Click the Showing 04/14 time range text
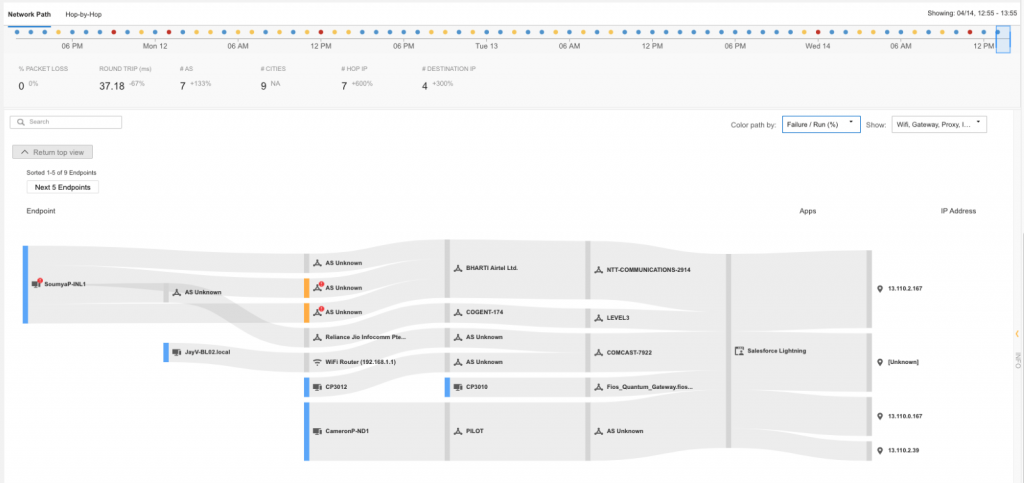Screen dimensions: 1024x483 [972, 13]
